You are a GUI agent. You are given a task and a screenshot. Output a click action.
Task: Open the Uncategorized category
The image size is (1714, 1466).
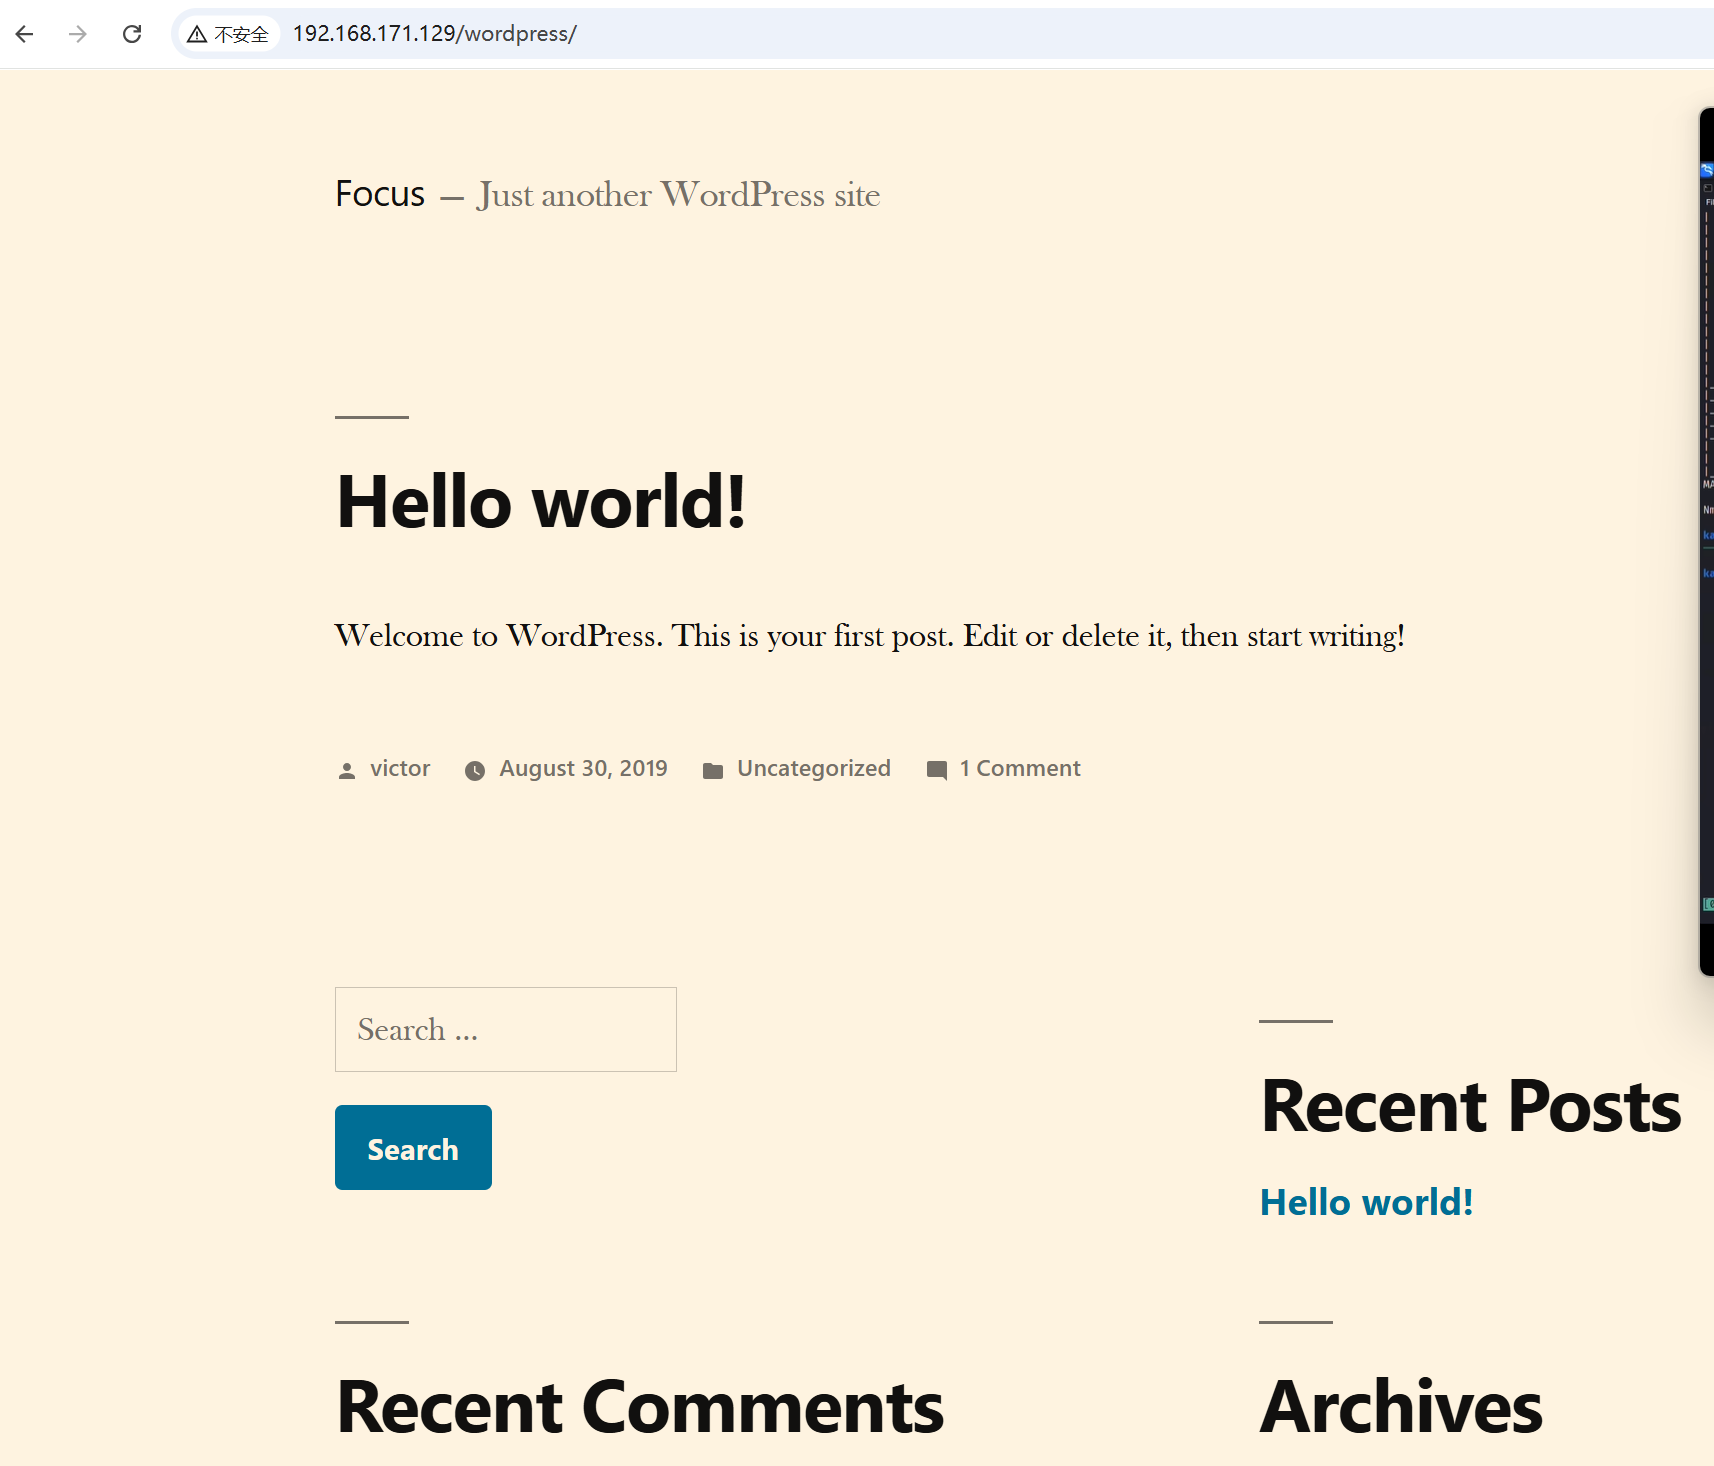[x=813, y=768]
